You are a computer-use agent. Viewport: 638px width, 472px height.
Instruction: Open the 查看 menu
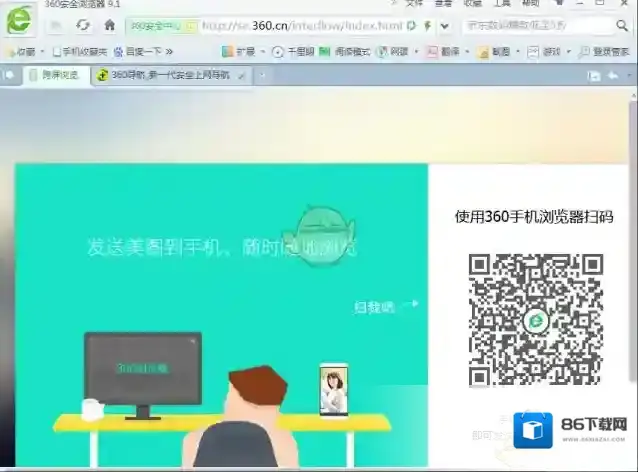(x=444, y=3)
